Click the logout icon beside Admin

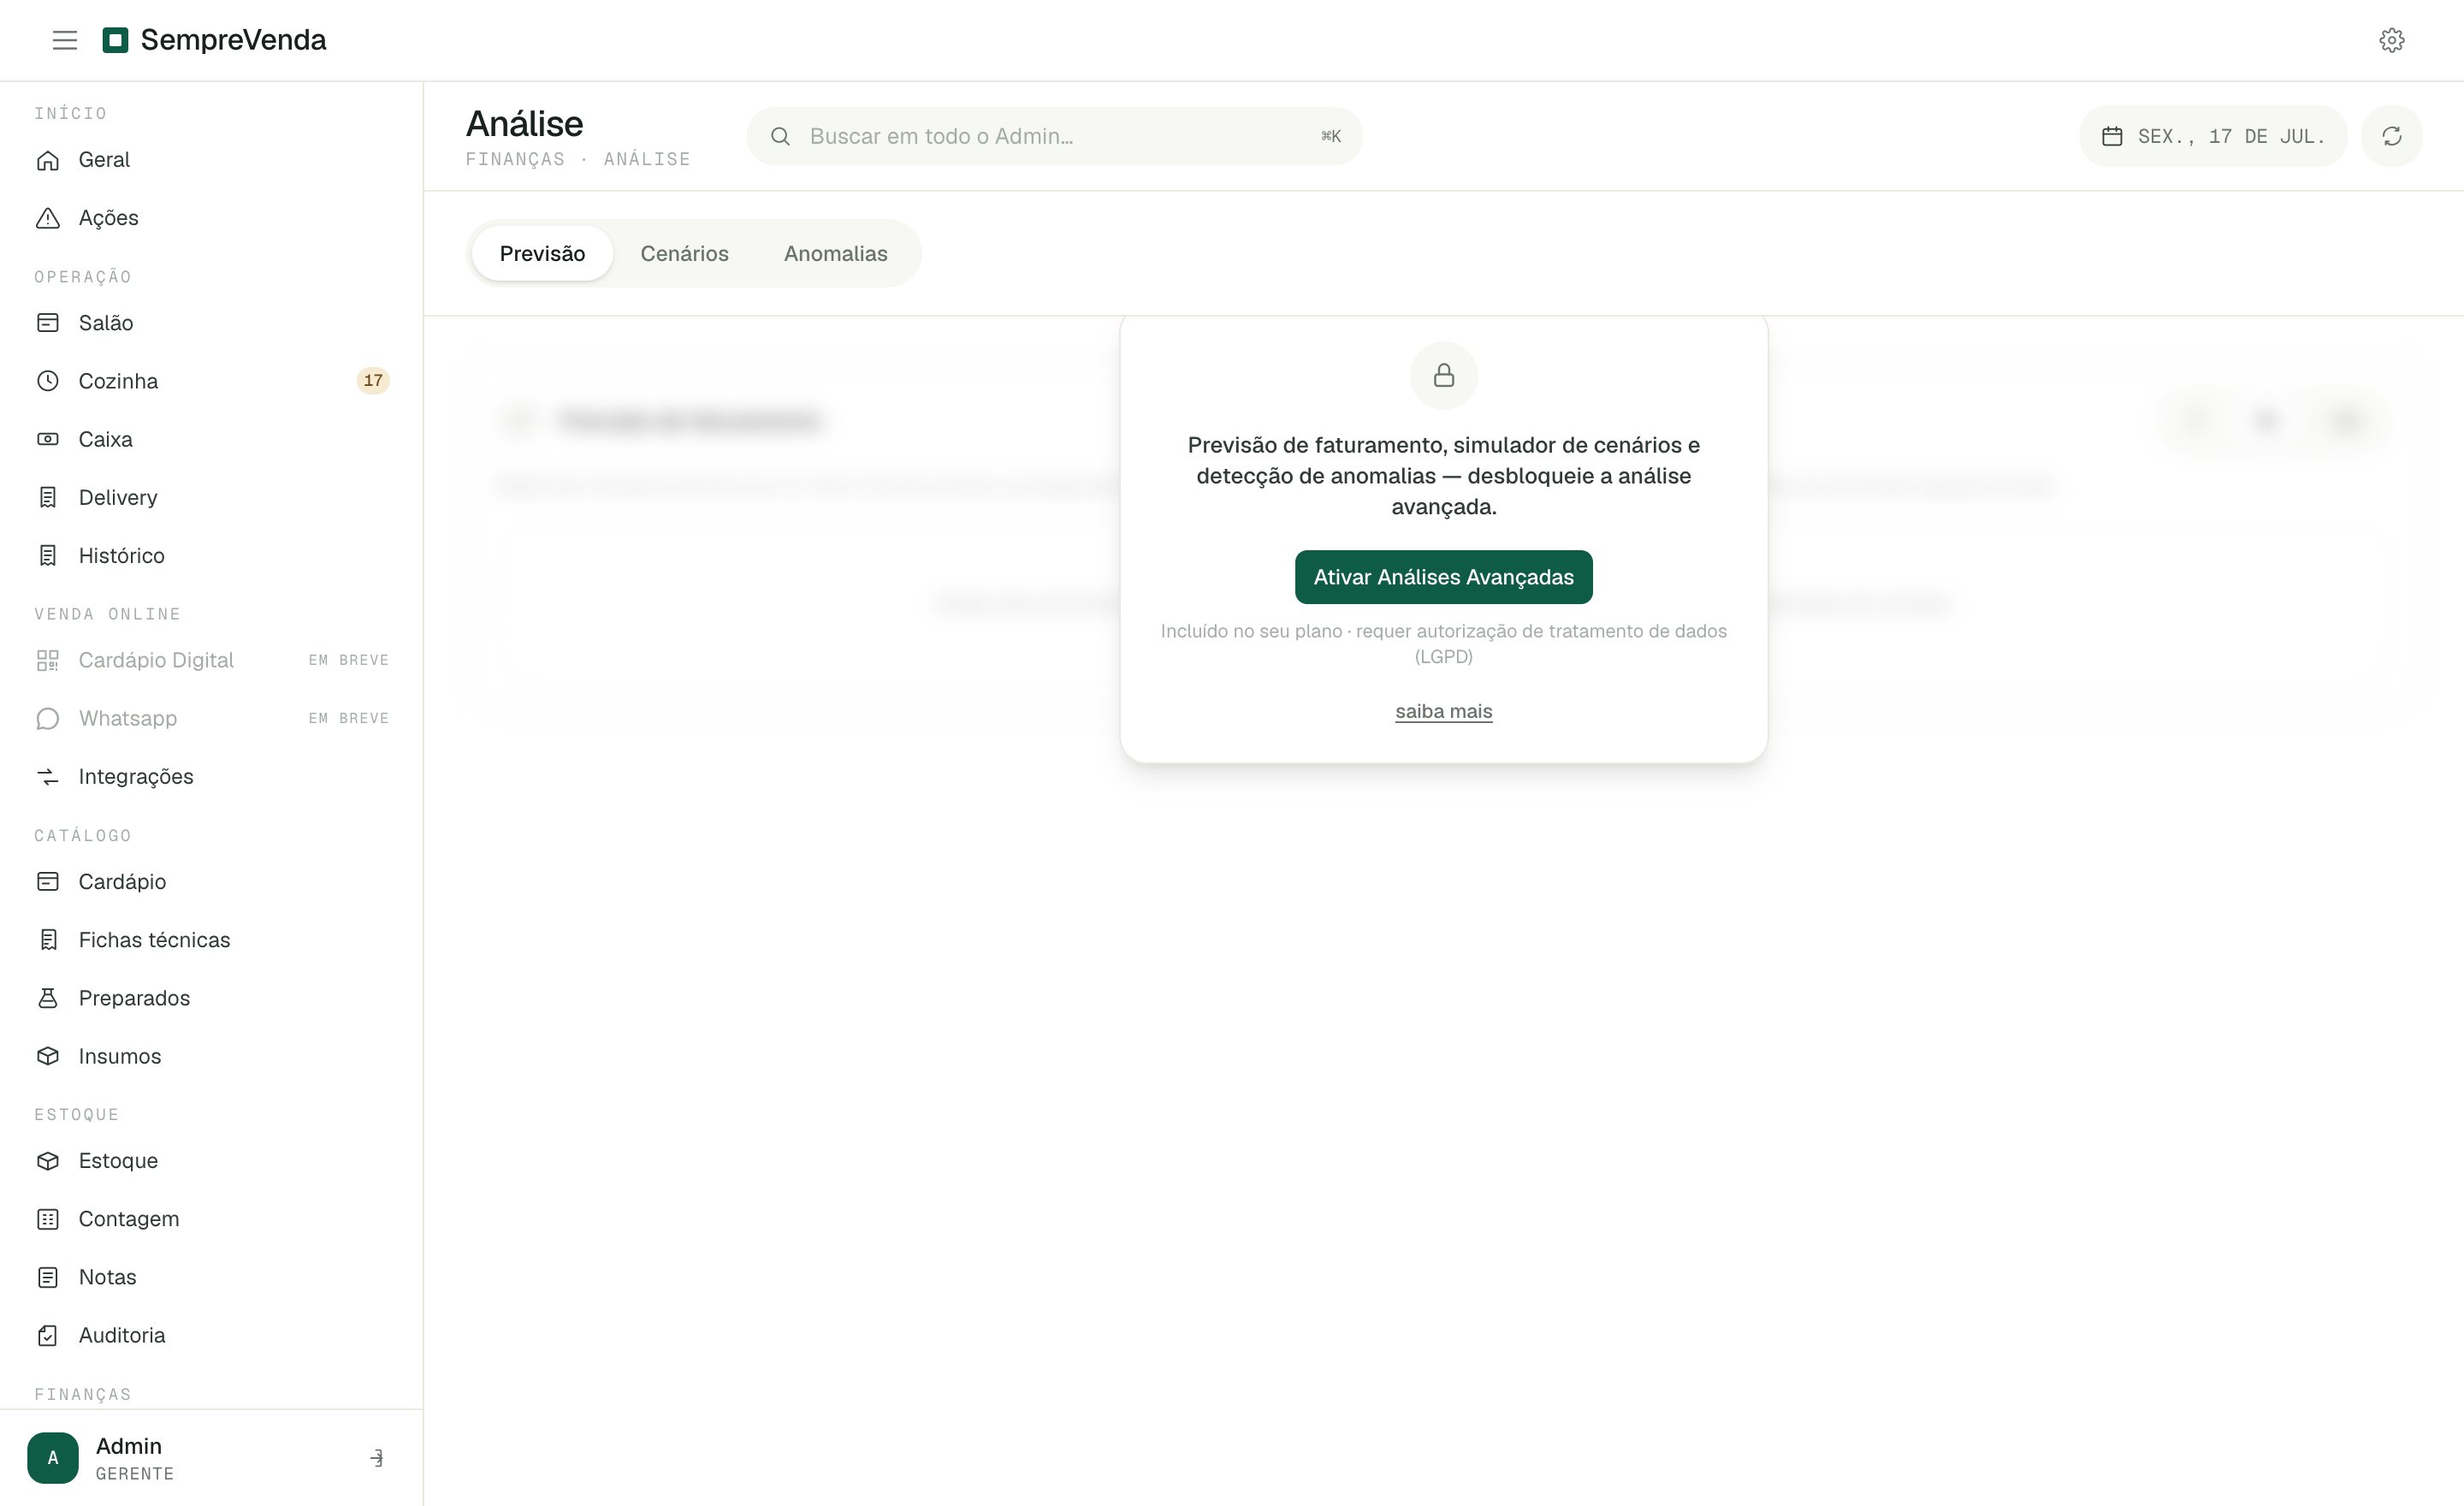point(377,1458)
